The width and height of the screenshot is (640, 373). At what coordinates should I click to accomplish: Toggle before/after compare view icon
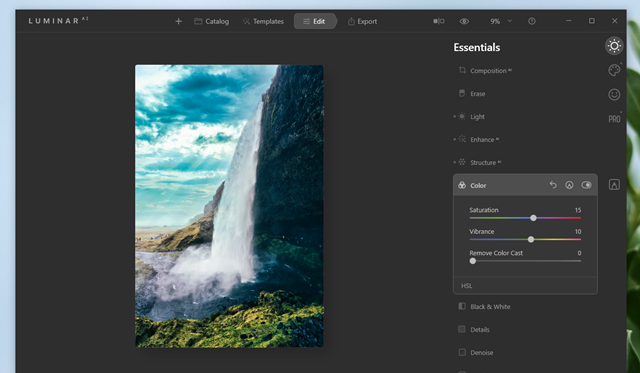coord(439,21)
